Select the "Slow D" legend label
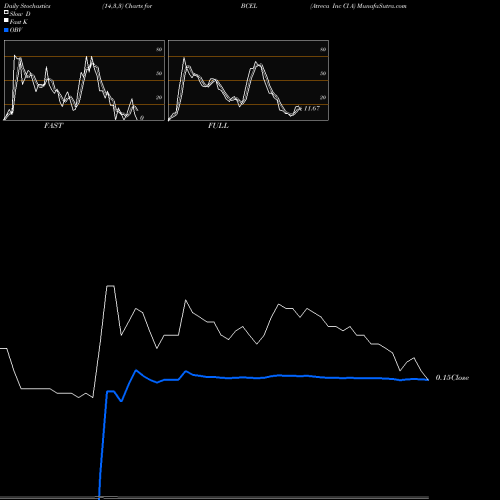The height and width of the screenshot is (500, 500). 20,14
